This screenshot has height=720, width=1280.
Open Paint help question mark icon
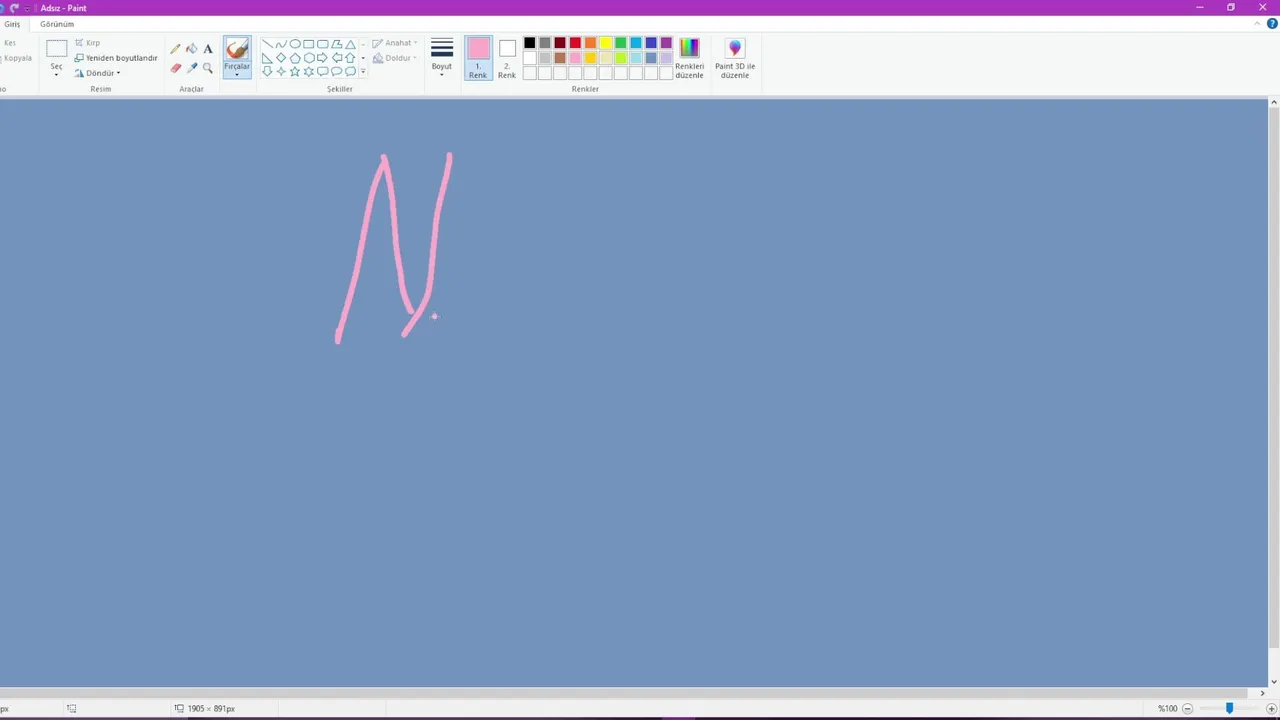coord(1272,24)
